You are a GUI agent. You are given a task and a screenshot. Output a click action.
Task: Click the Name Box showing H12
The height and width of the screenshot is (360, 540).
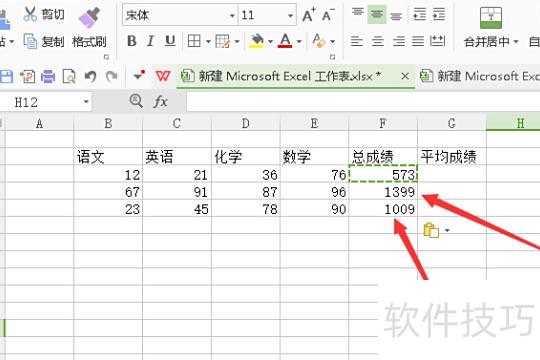(45, 102)
